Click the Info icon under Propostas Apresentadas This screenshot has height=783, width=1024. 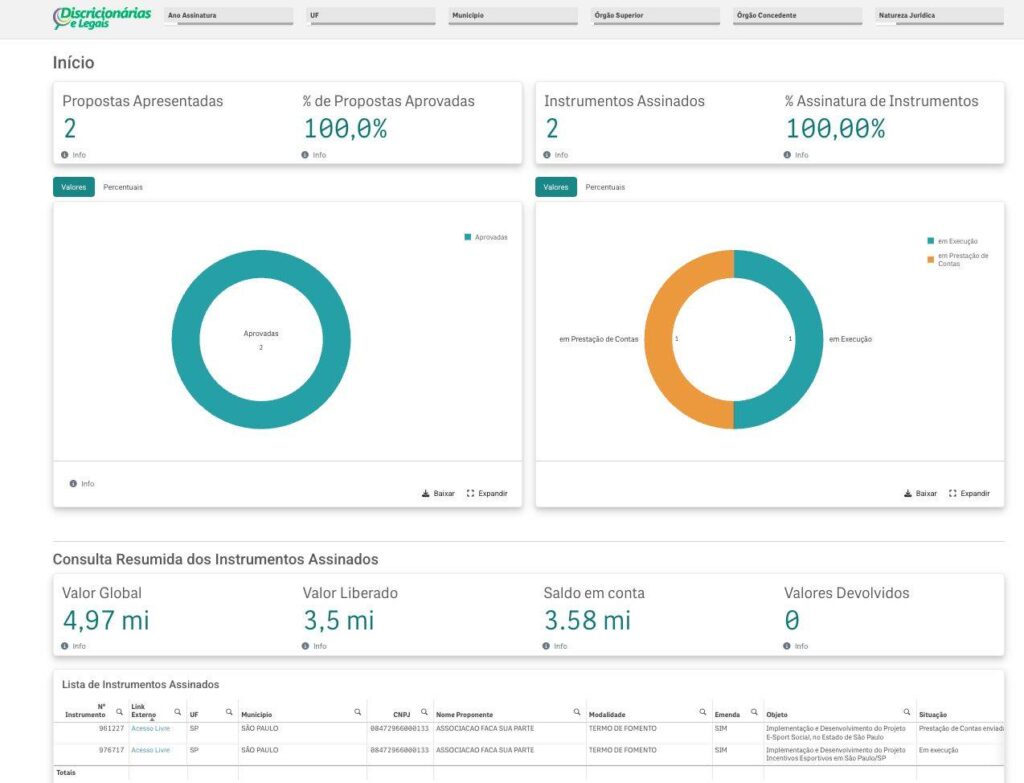66,155
